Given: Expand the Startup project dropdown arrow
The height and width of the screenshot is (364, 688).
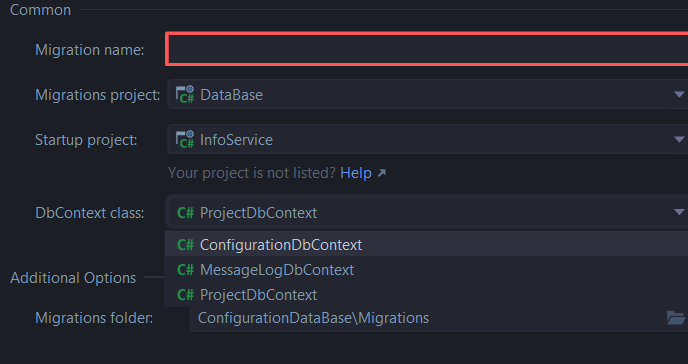Looking at the screenshot, I should click(679, 139).
